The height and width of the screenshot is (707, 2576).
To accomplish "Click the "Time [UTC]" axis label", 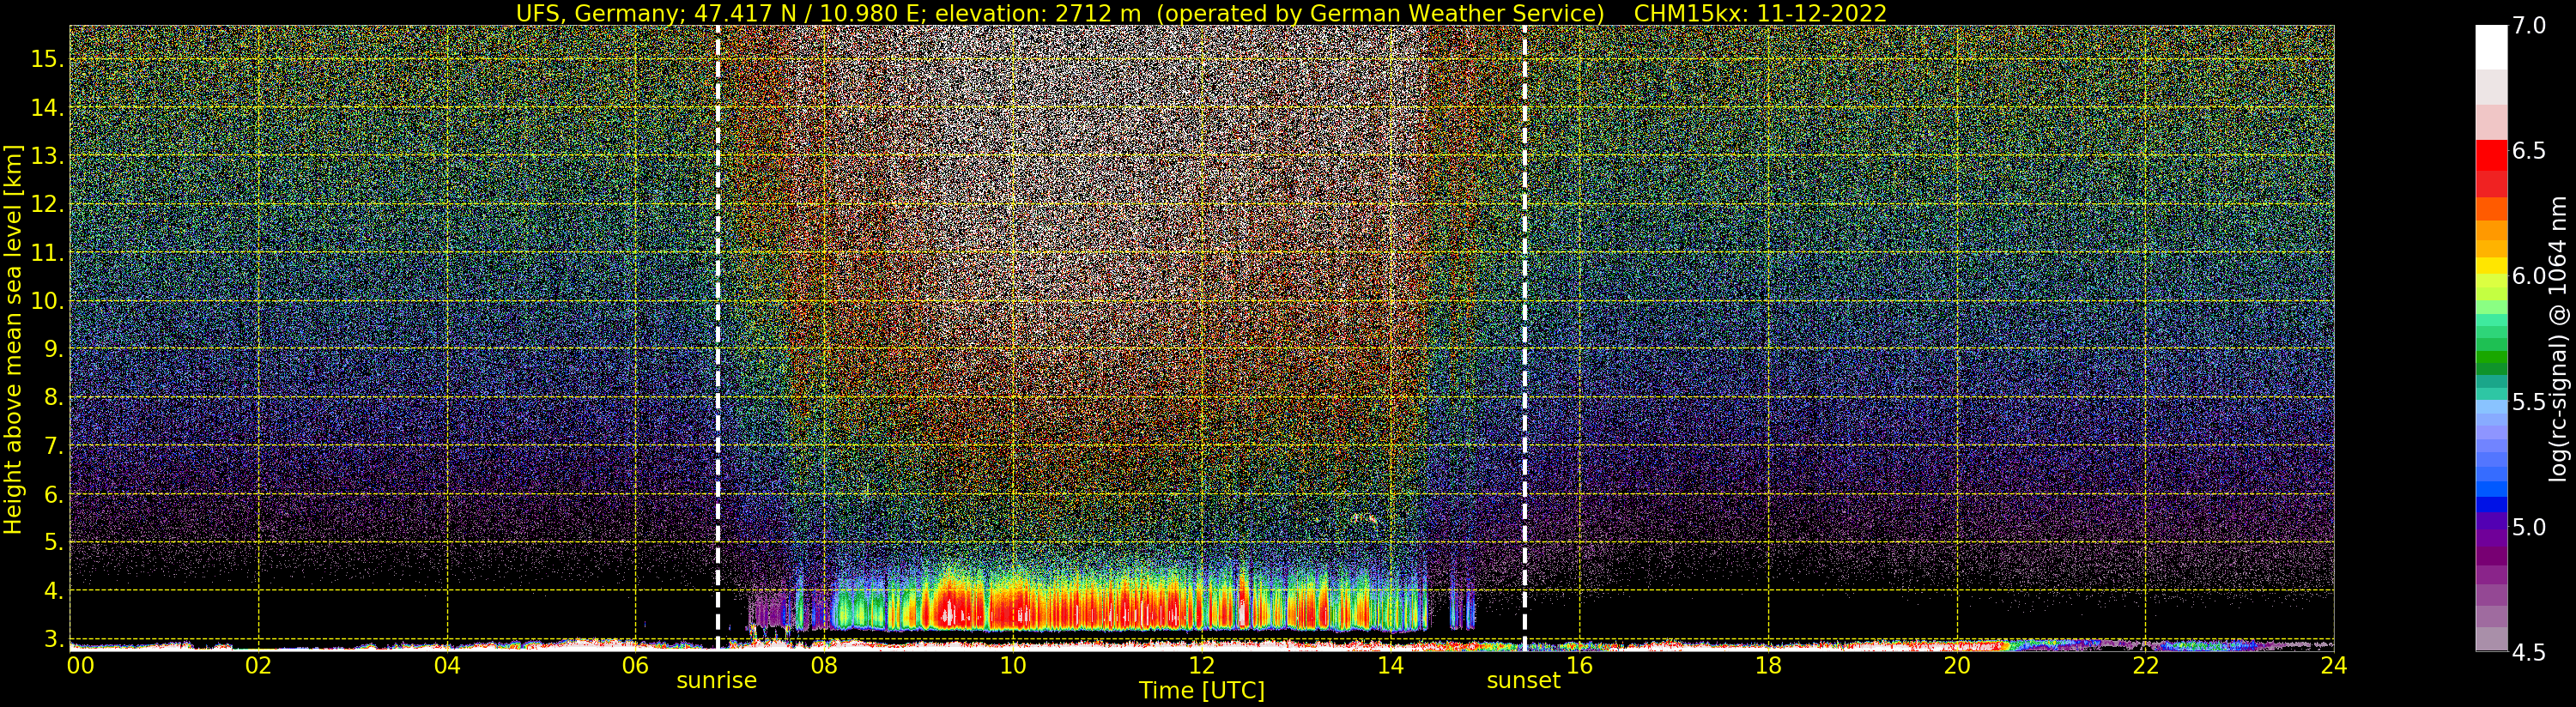I will [1202, 691].
